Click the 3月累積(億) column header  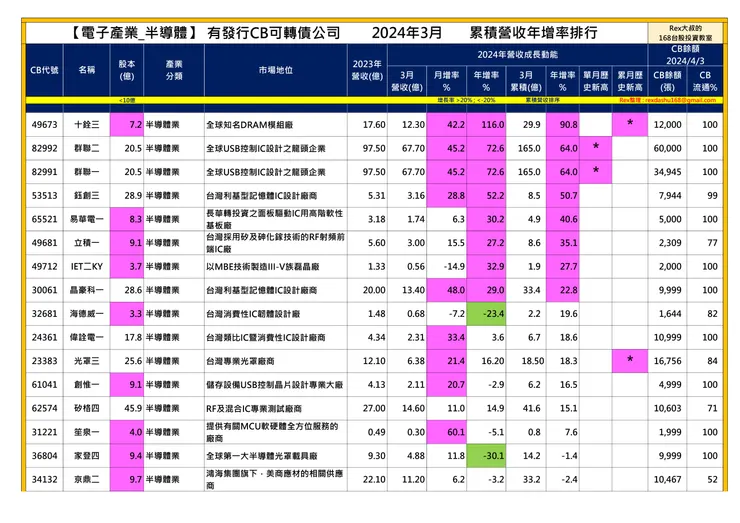(526, 81)
